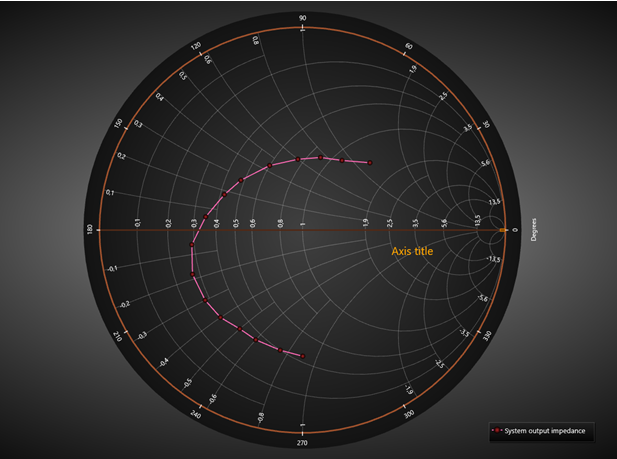Viewport: 617px width, 459px height.
Task: Click the 0.1 label on the horizontal axis
Action: 137,223
